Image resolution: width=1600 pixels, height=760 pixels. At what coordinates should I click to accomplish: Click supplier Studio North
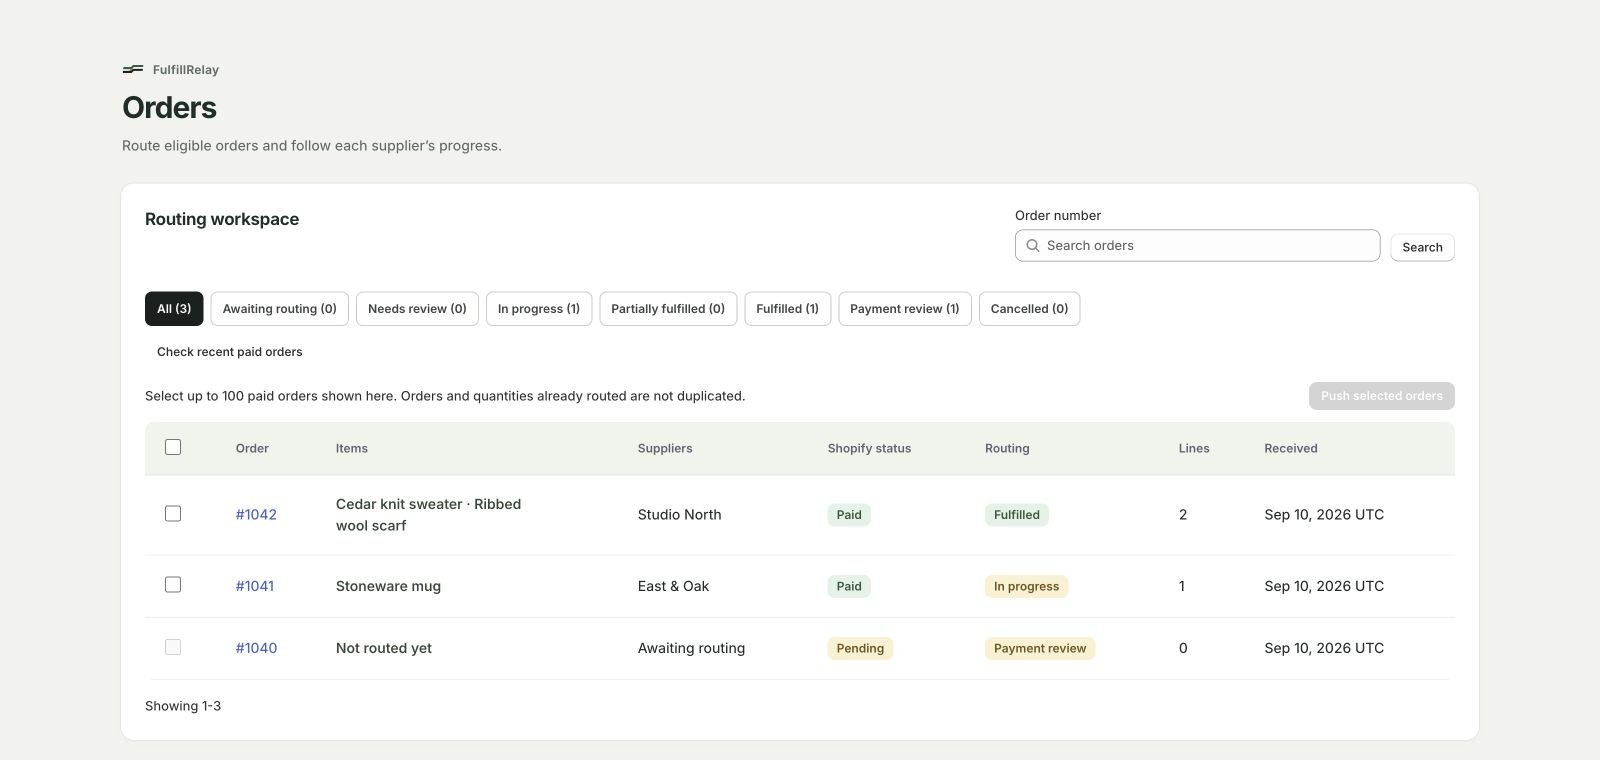[x=679, y=515]
